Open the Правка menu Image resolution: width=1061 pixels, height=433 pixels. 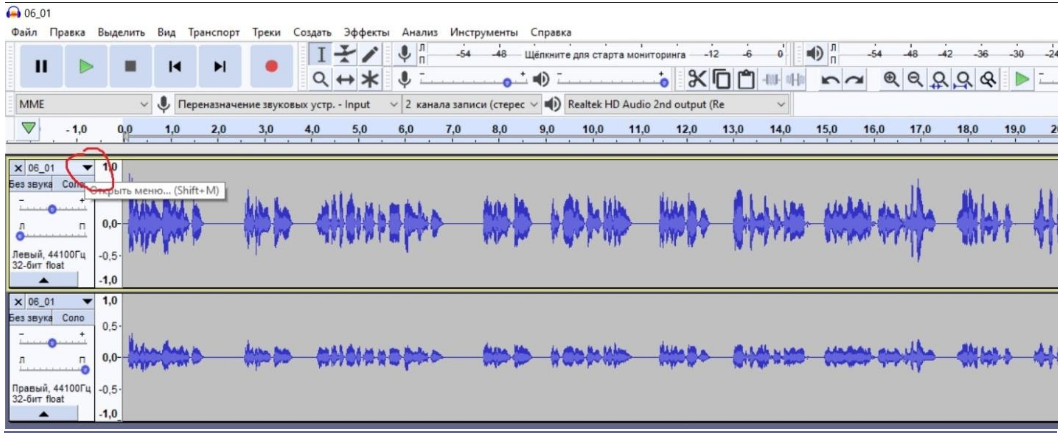point(68,32)
